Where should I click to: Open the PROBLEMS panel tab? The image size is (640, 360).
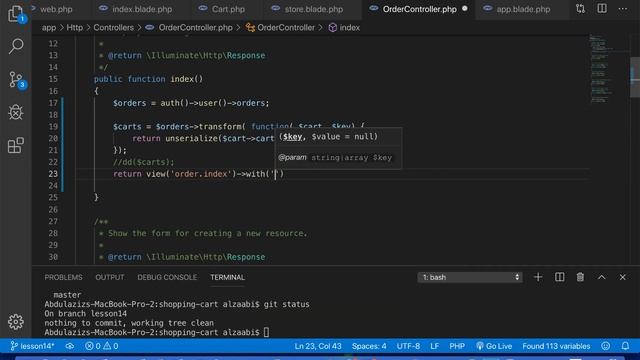pos(63,277)
